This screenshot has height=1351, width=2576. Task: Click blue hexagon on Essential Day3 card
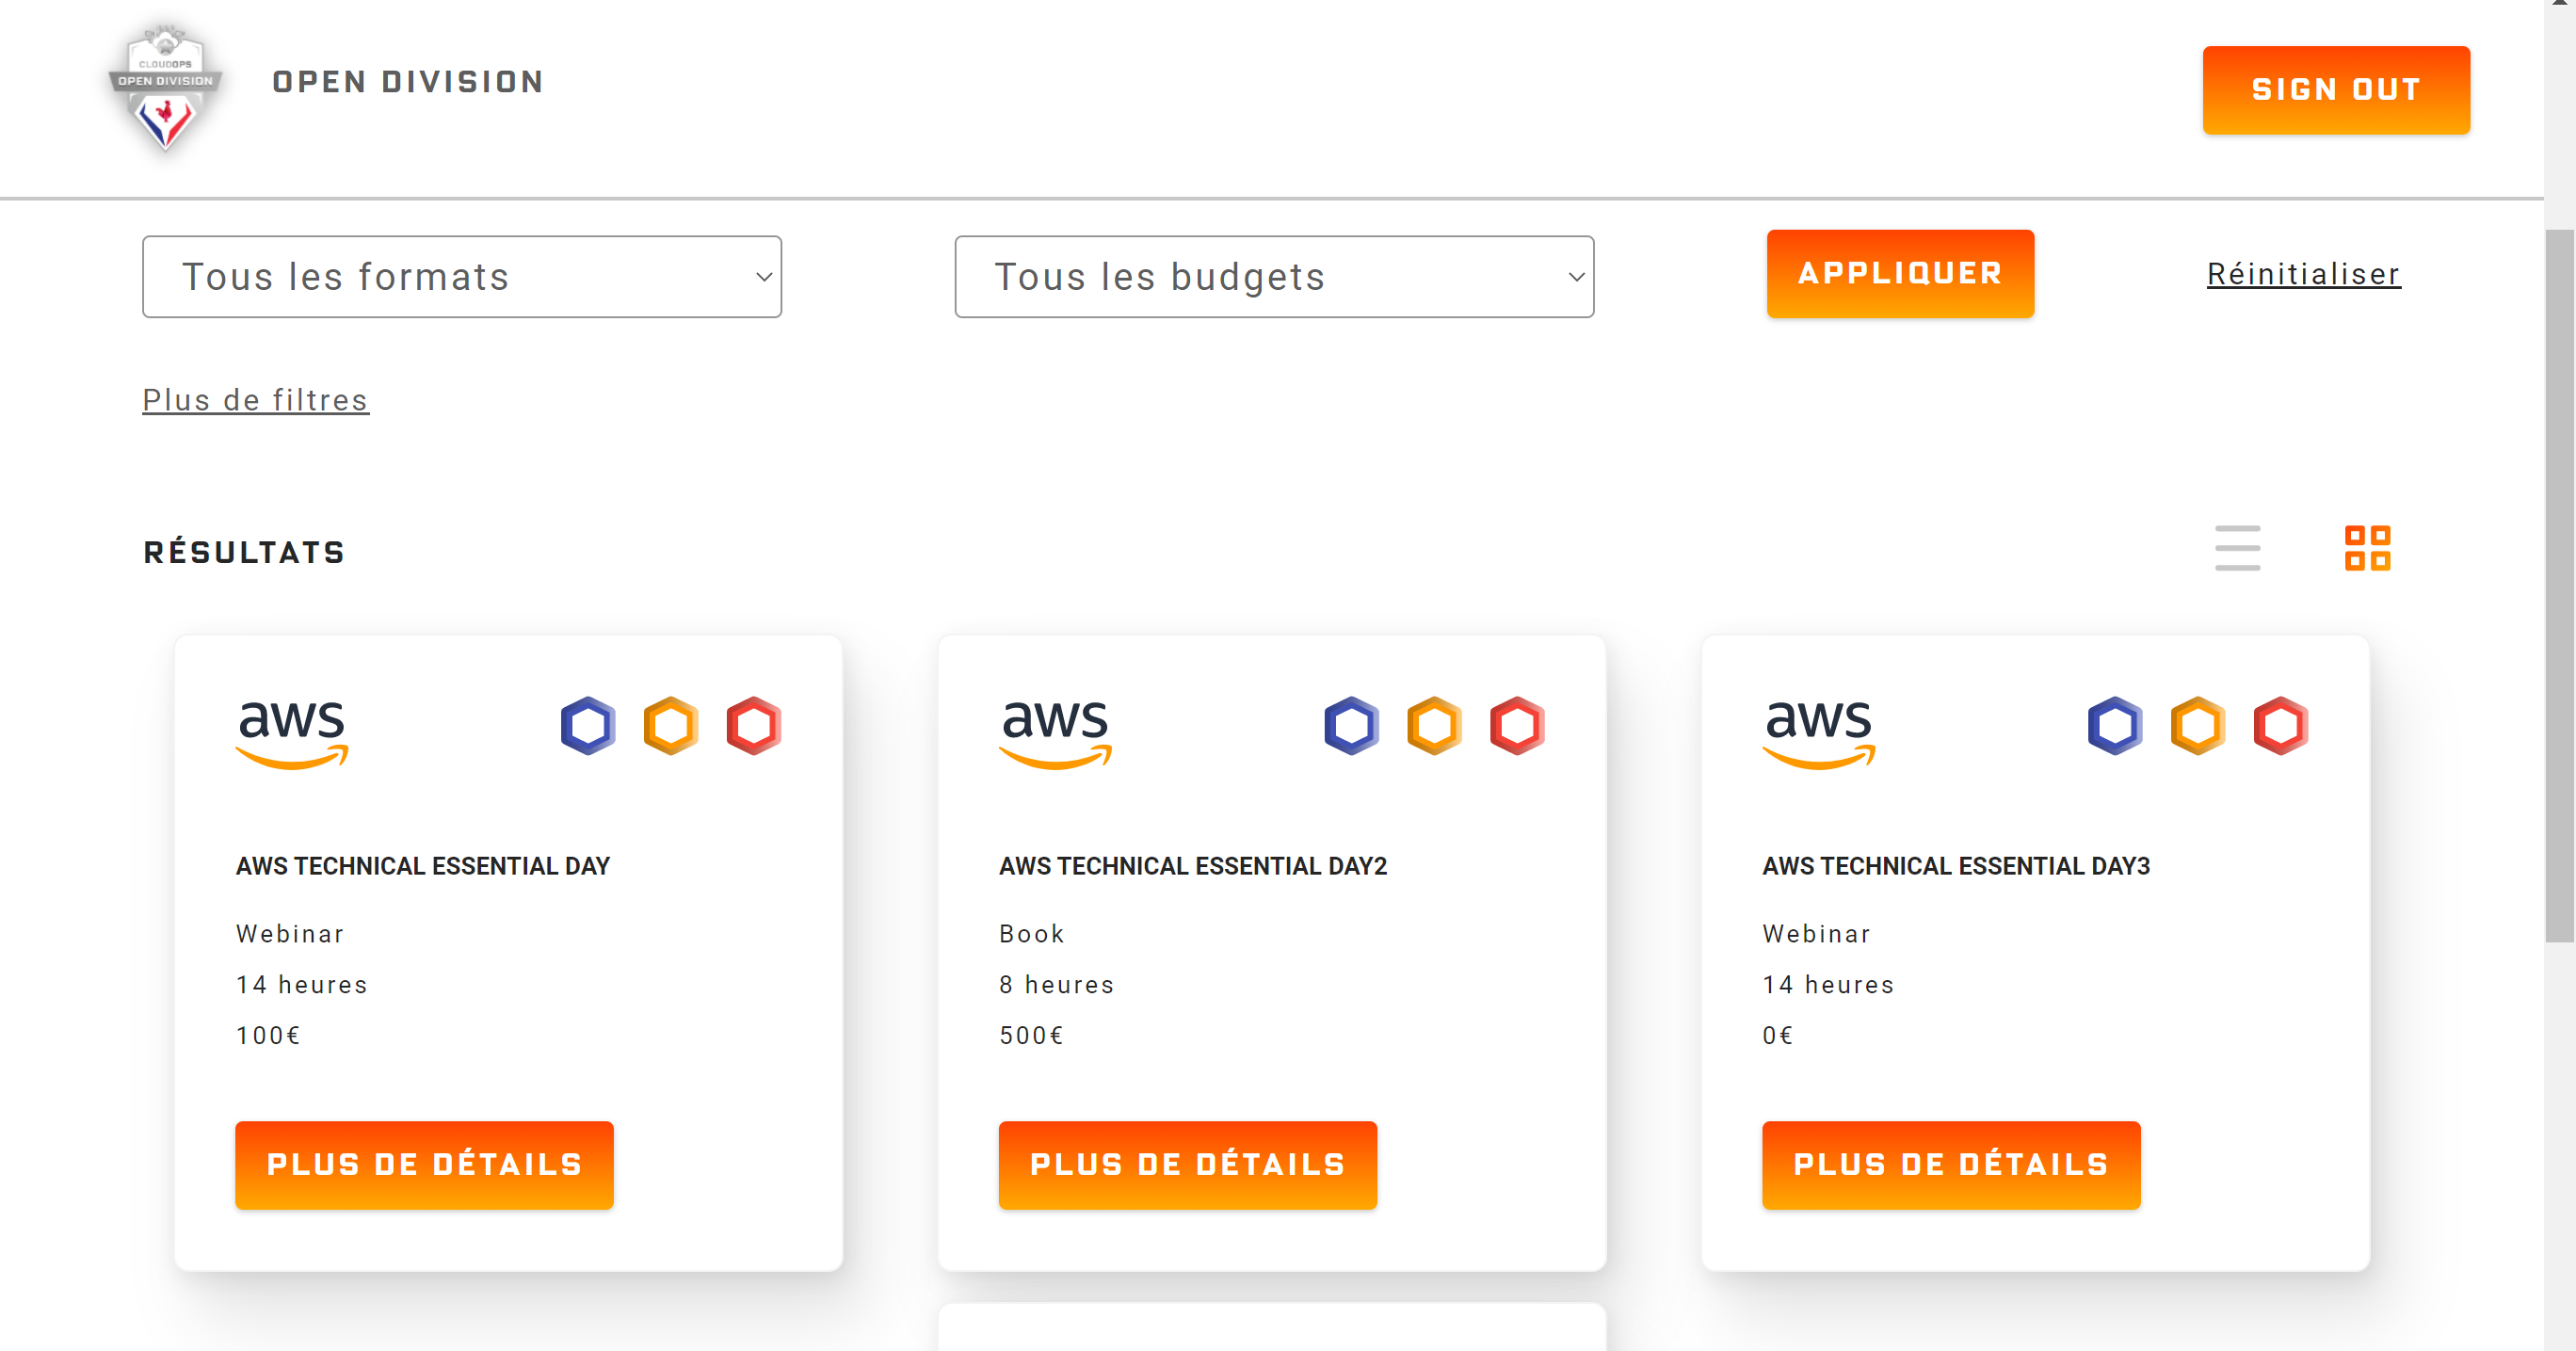coord(2115,725)
